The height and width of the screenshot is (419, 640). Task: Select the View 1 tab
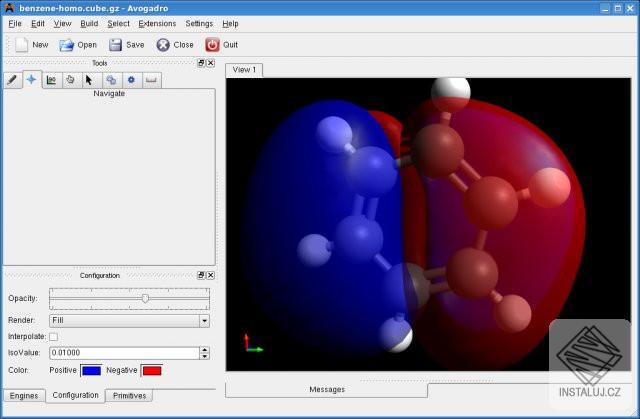click(x=244, y=70)
